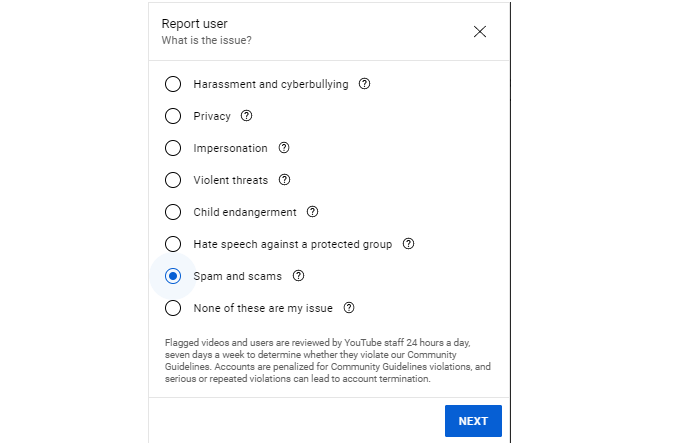Viewport: 700px width, 443px height.
Task: Open help tooltip for Impersonation
Action: pos(284,148)
